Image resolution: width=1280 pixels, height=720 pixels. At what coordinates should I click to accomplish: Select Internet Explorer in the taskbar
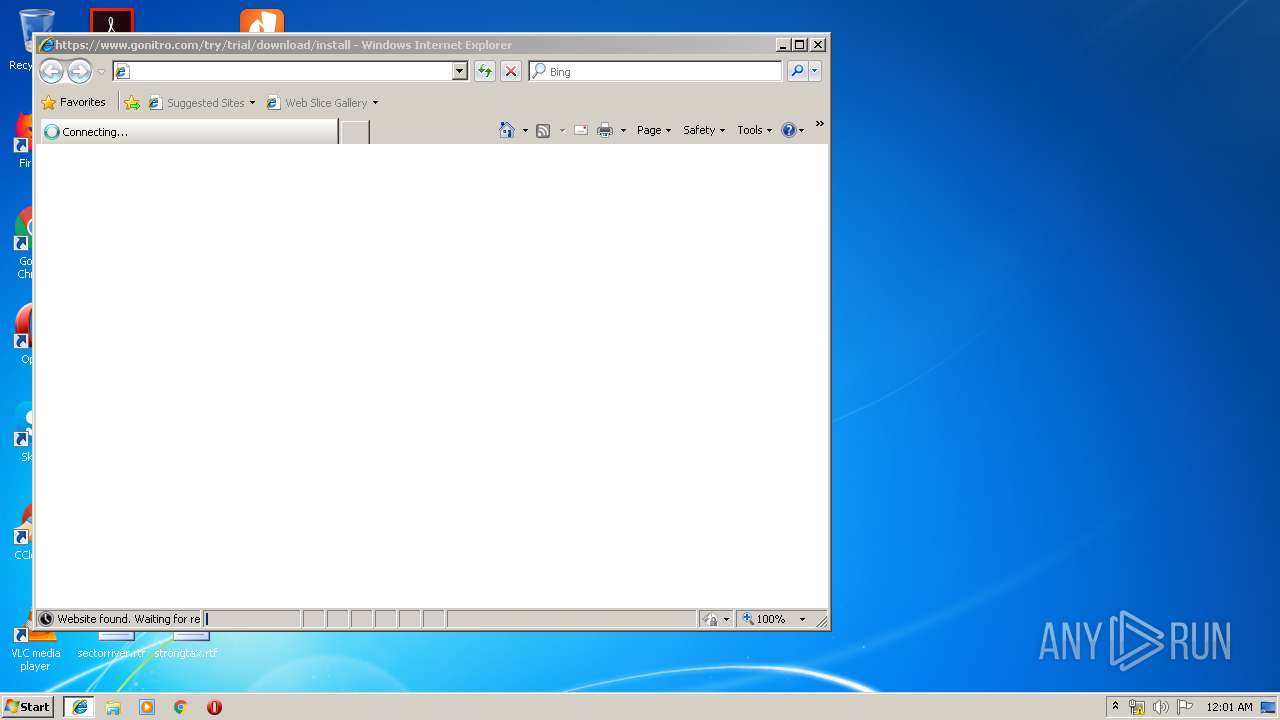(x=80, y=707)
